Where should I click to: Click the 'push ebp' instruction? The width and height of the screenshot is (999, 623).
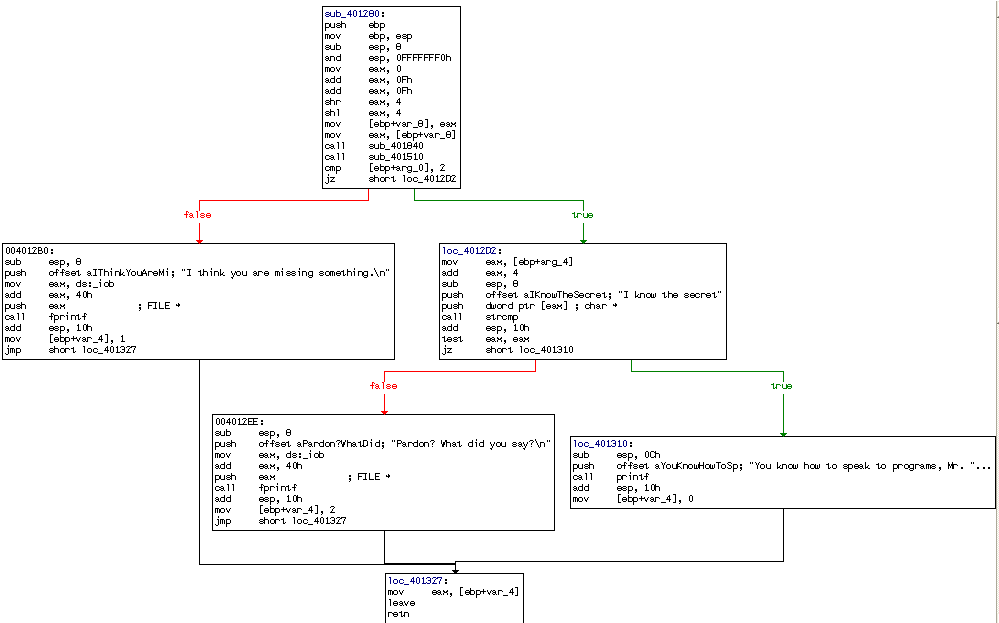click(x=356, y=25)
